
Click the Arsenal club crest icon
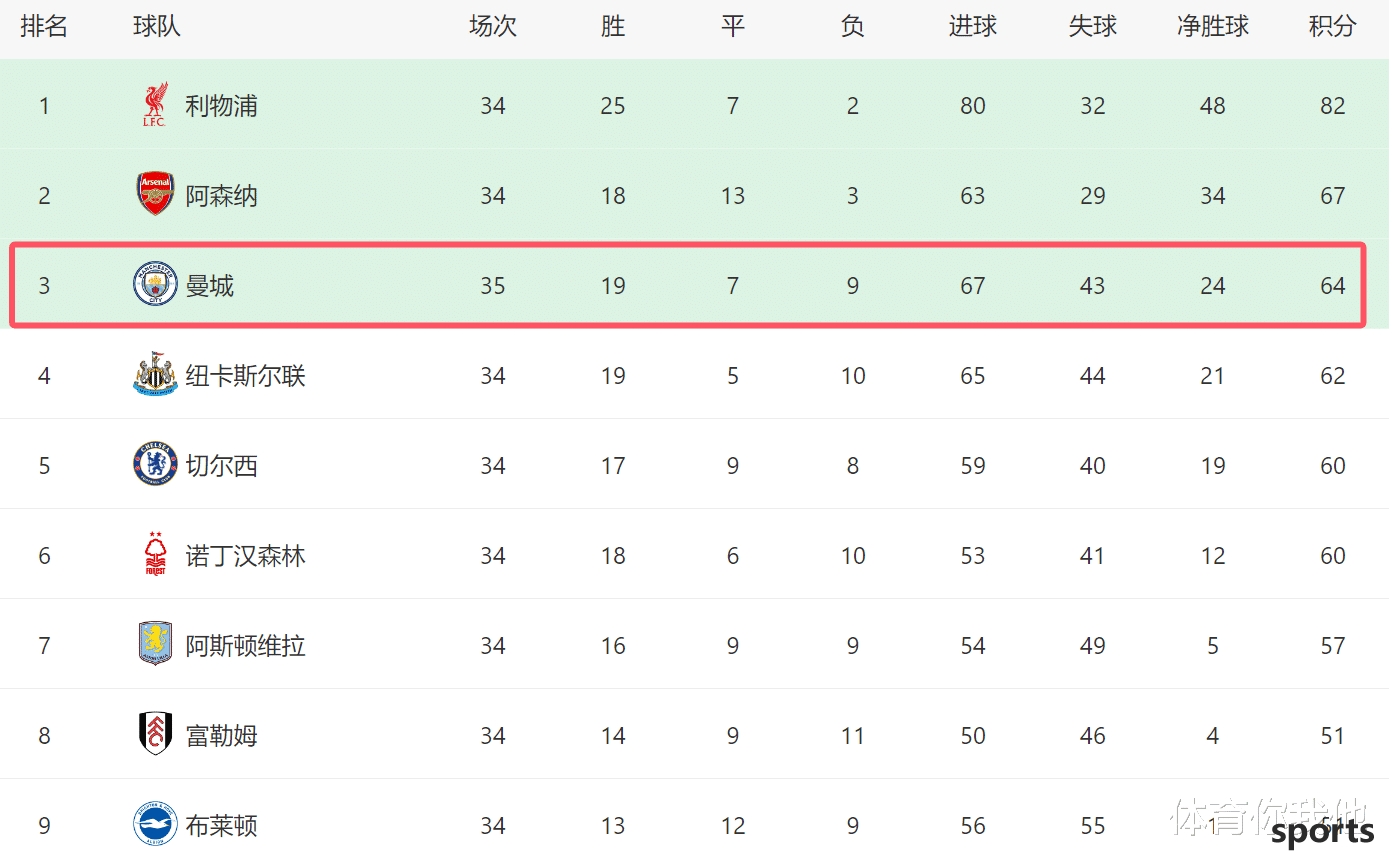pos(155,194)
